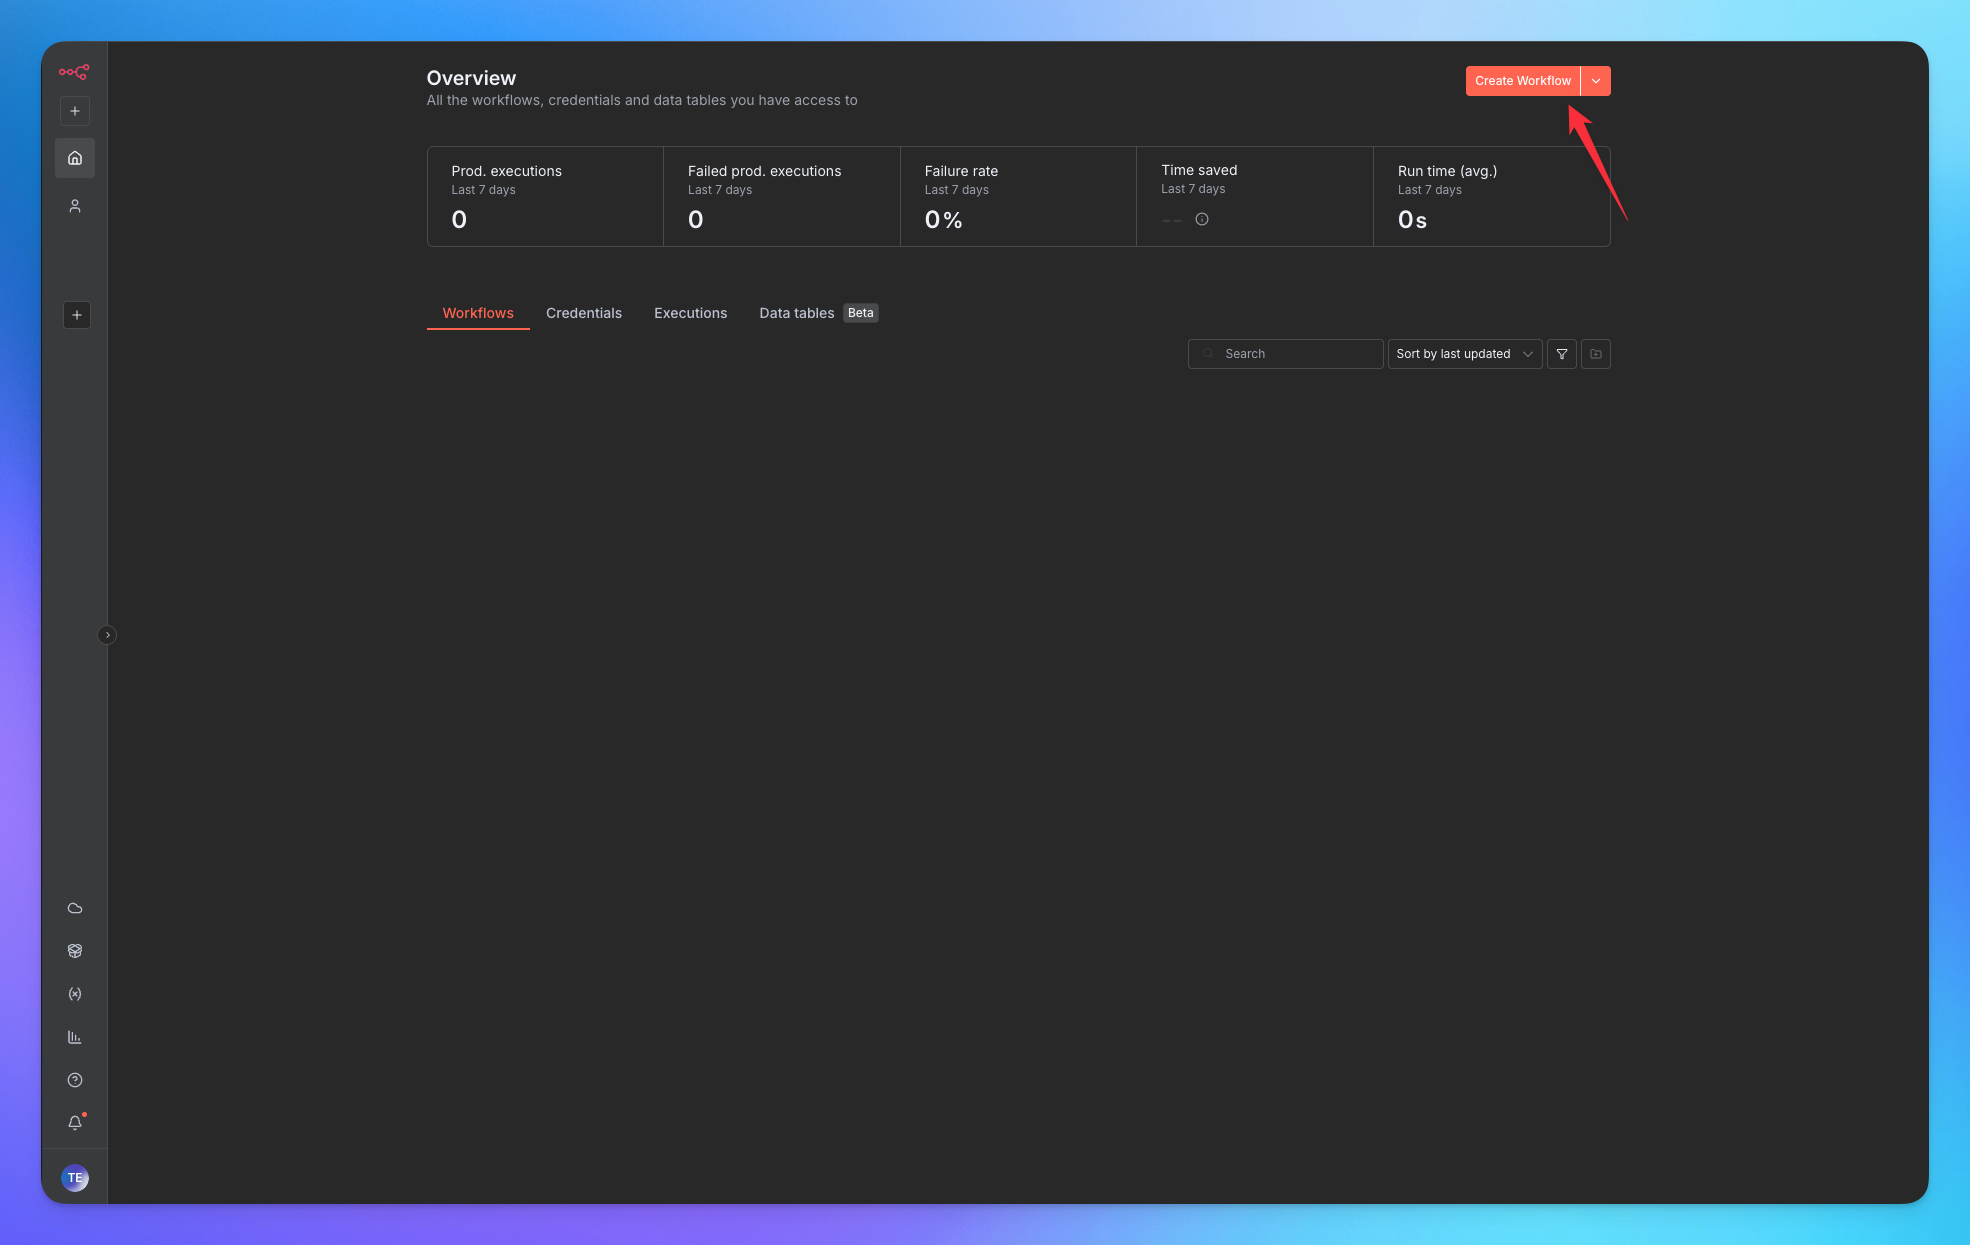This screenshot has width=1970, height=1245.
Task: Click the n8n logo icon
Action: click(x=74, y=72)
